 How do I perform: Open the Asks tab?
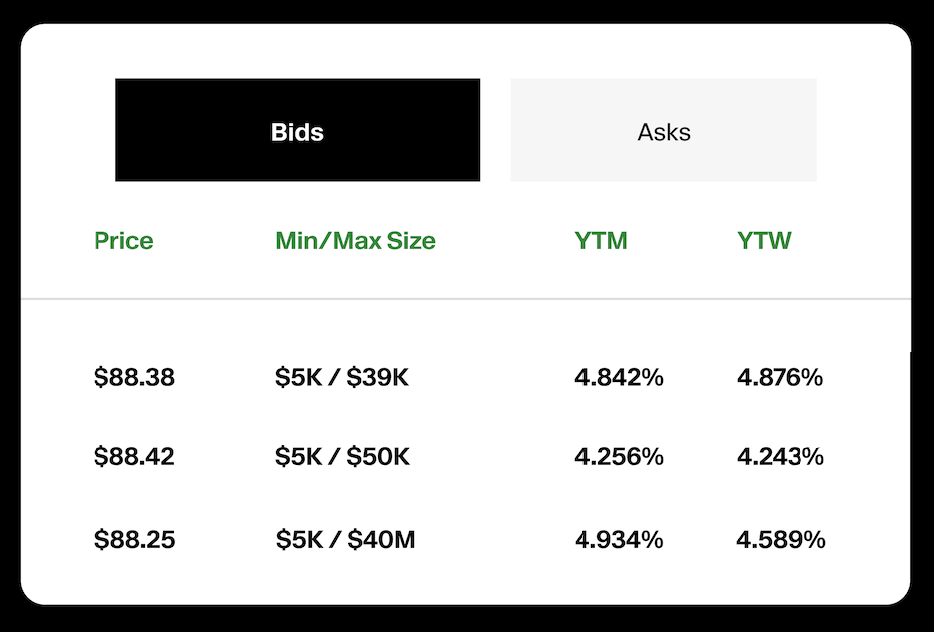(x=663, y=131)
